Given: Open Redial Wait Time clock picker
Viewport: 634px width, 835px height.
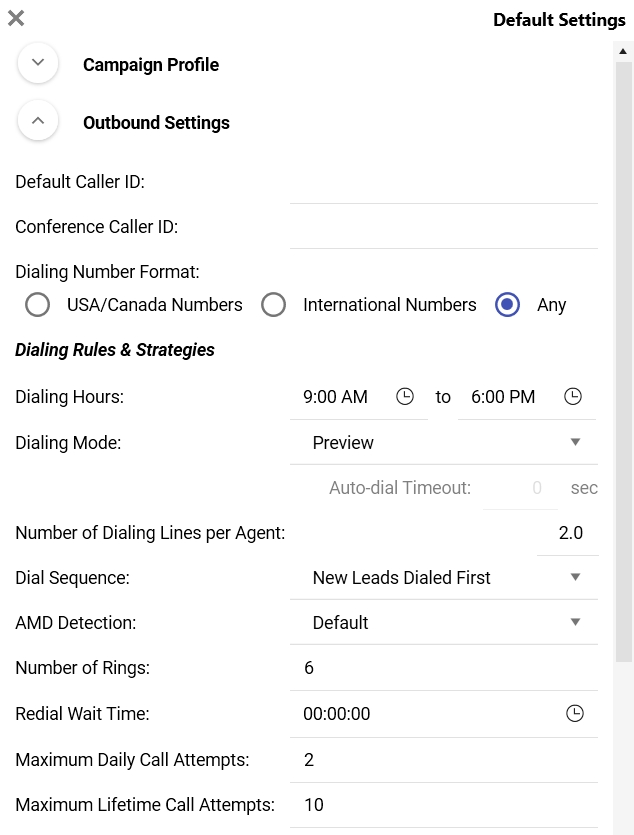Looking at the screenshot, I should click(x=575, y=714).
